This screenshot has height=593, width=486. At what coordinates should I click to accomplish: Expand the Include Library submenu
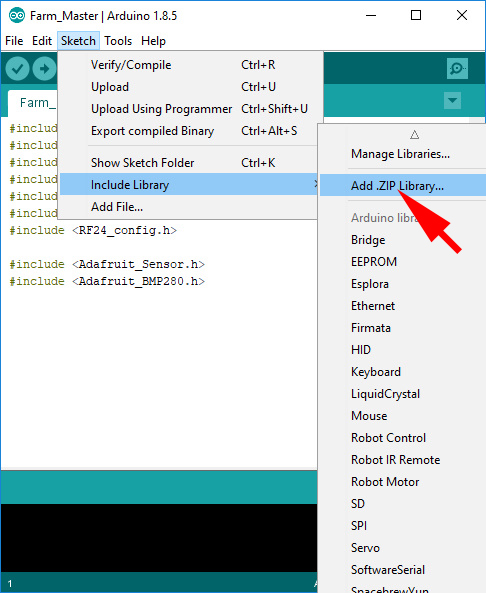(x=188, y=185)
